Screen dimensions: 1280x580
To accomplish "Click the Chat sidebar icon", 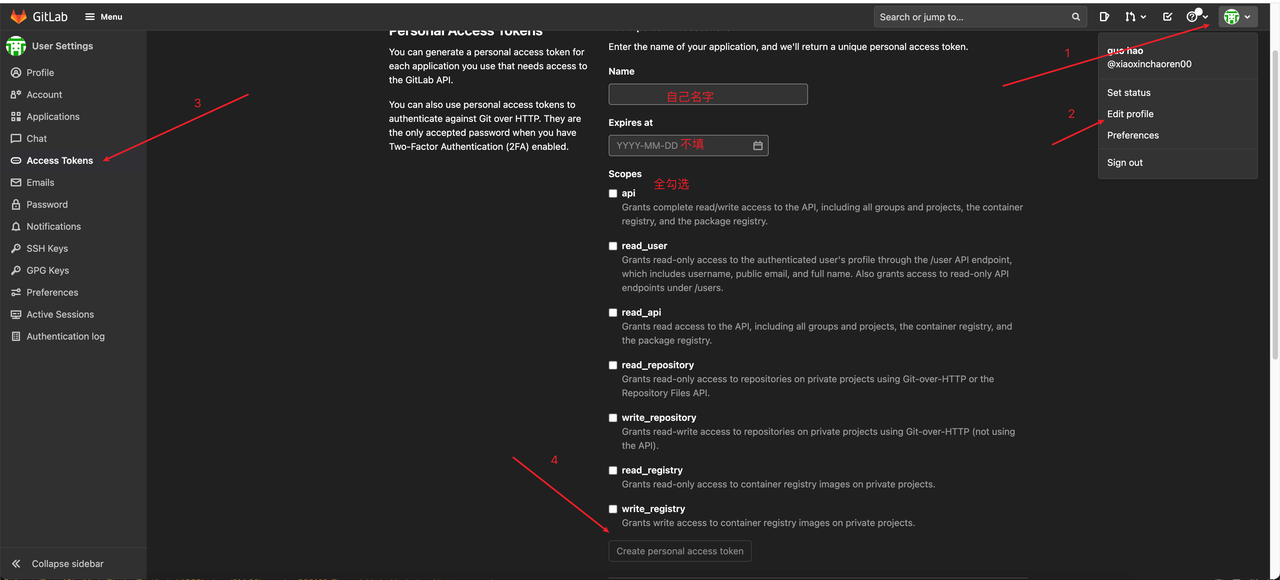I will [x=16, y=139].
